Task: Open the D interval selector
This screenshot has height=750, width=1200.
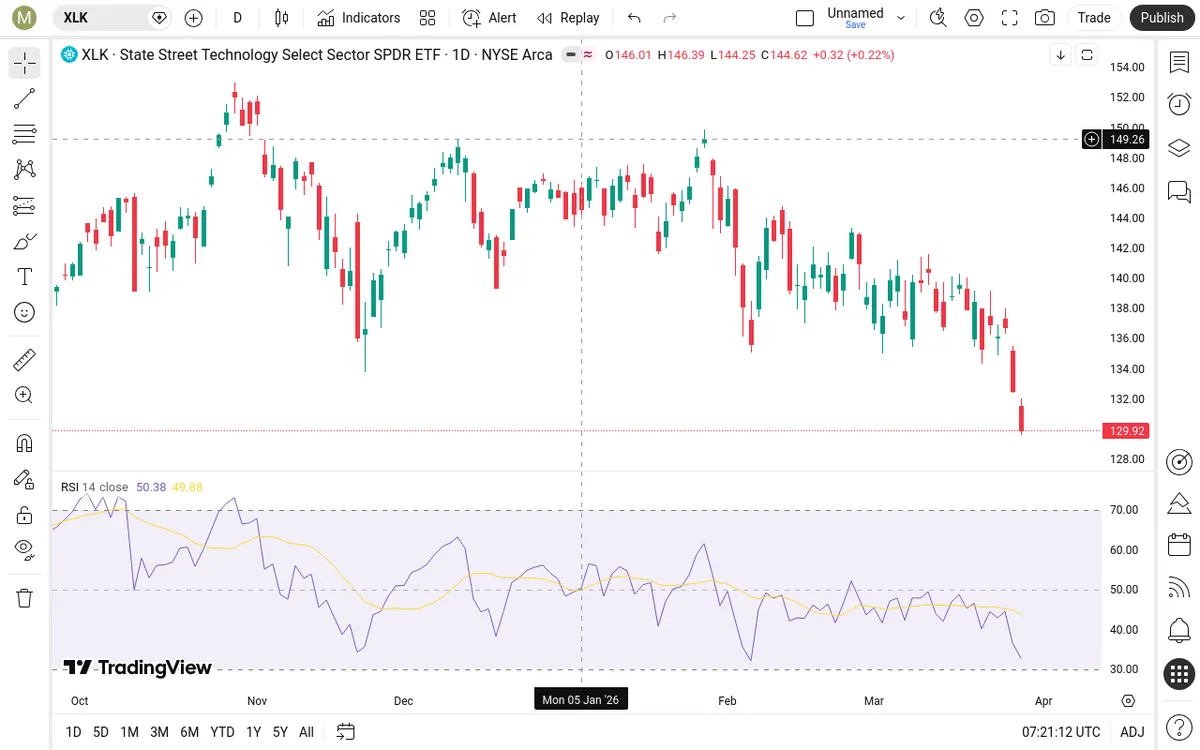Action: click(x=237, y=17)
